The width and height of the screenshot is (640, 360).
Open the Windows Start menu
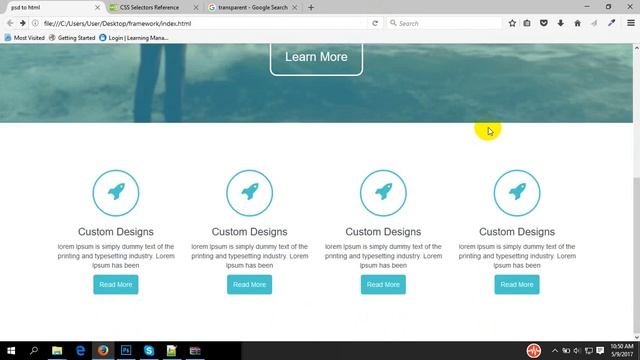pyautogui.click(x=11, y=351)
